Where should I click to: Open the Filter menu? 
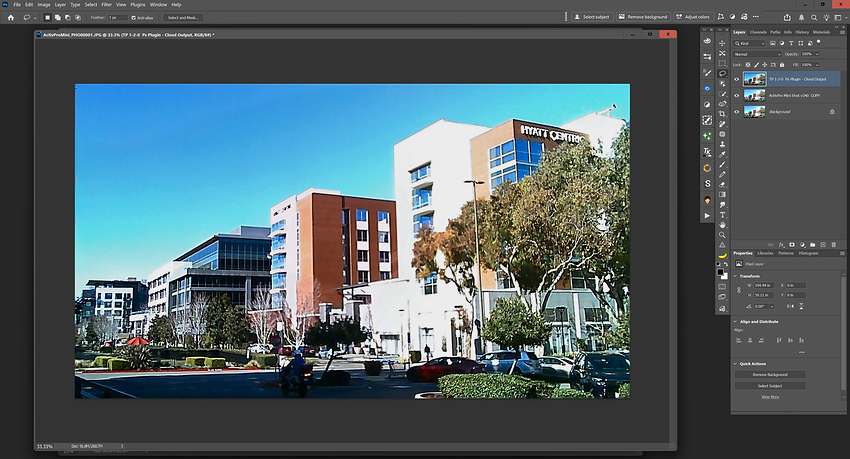pos(106,4)
